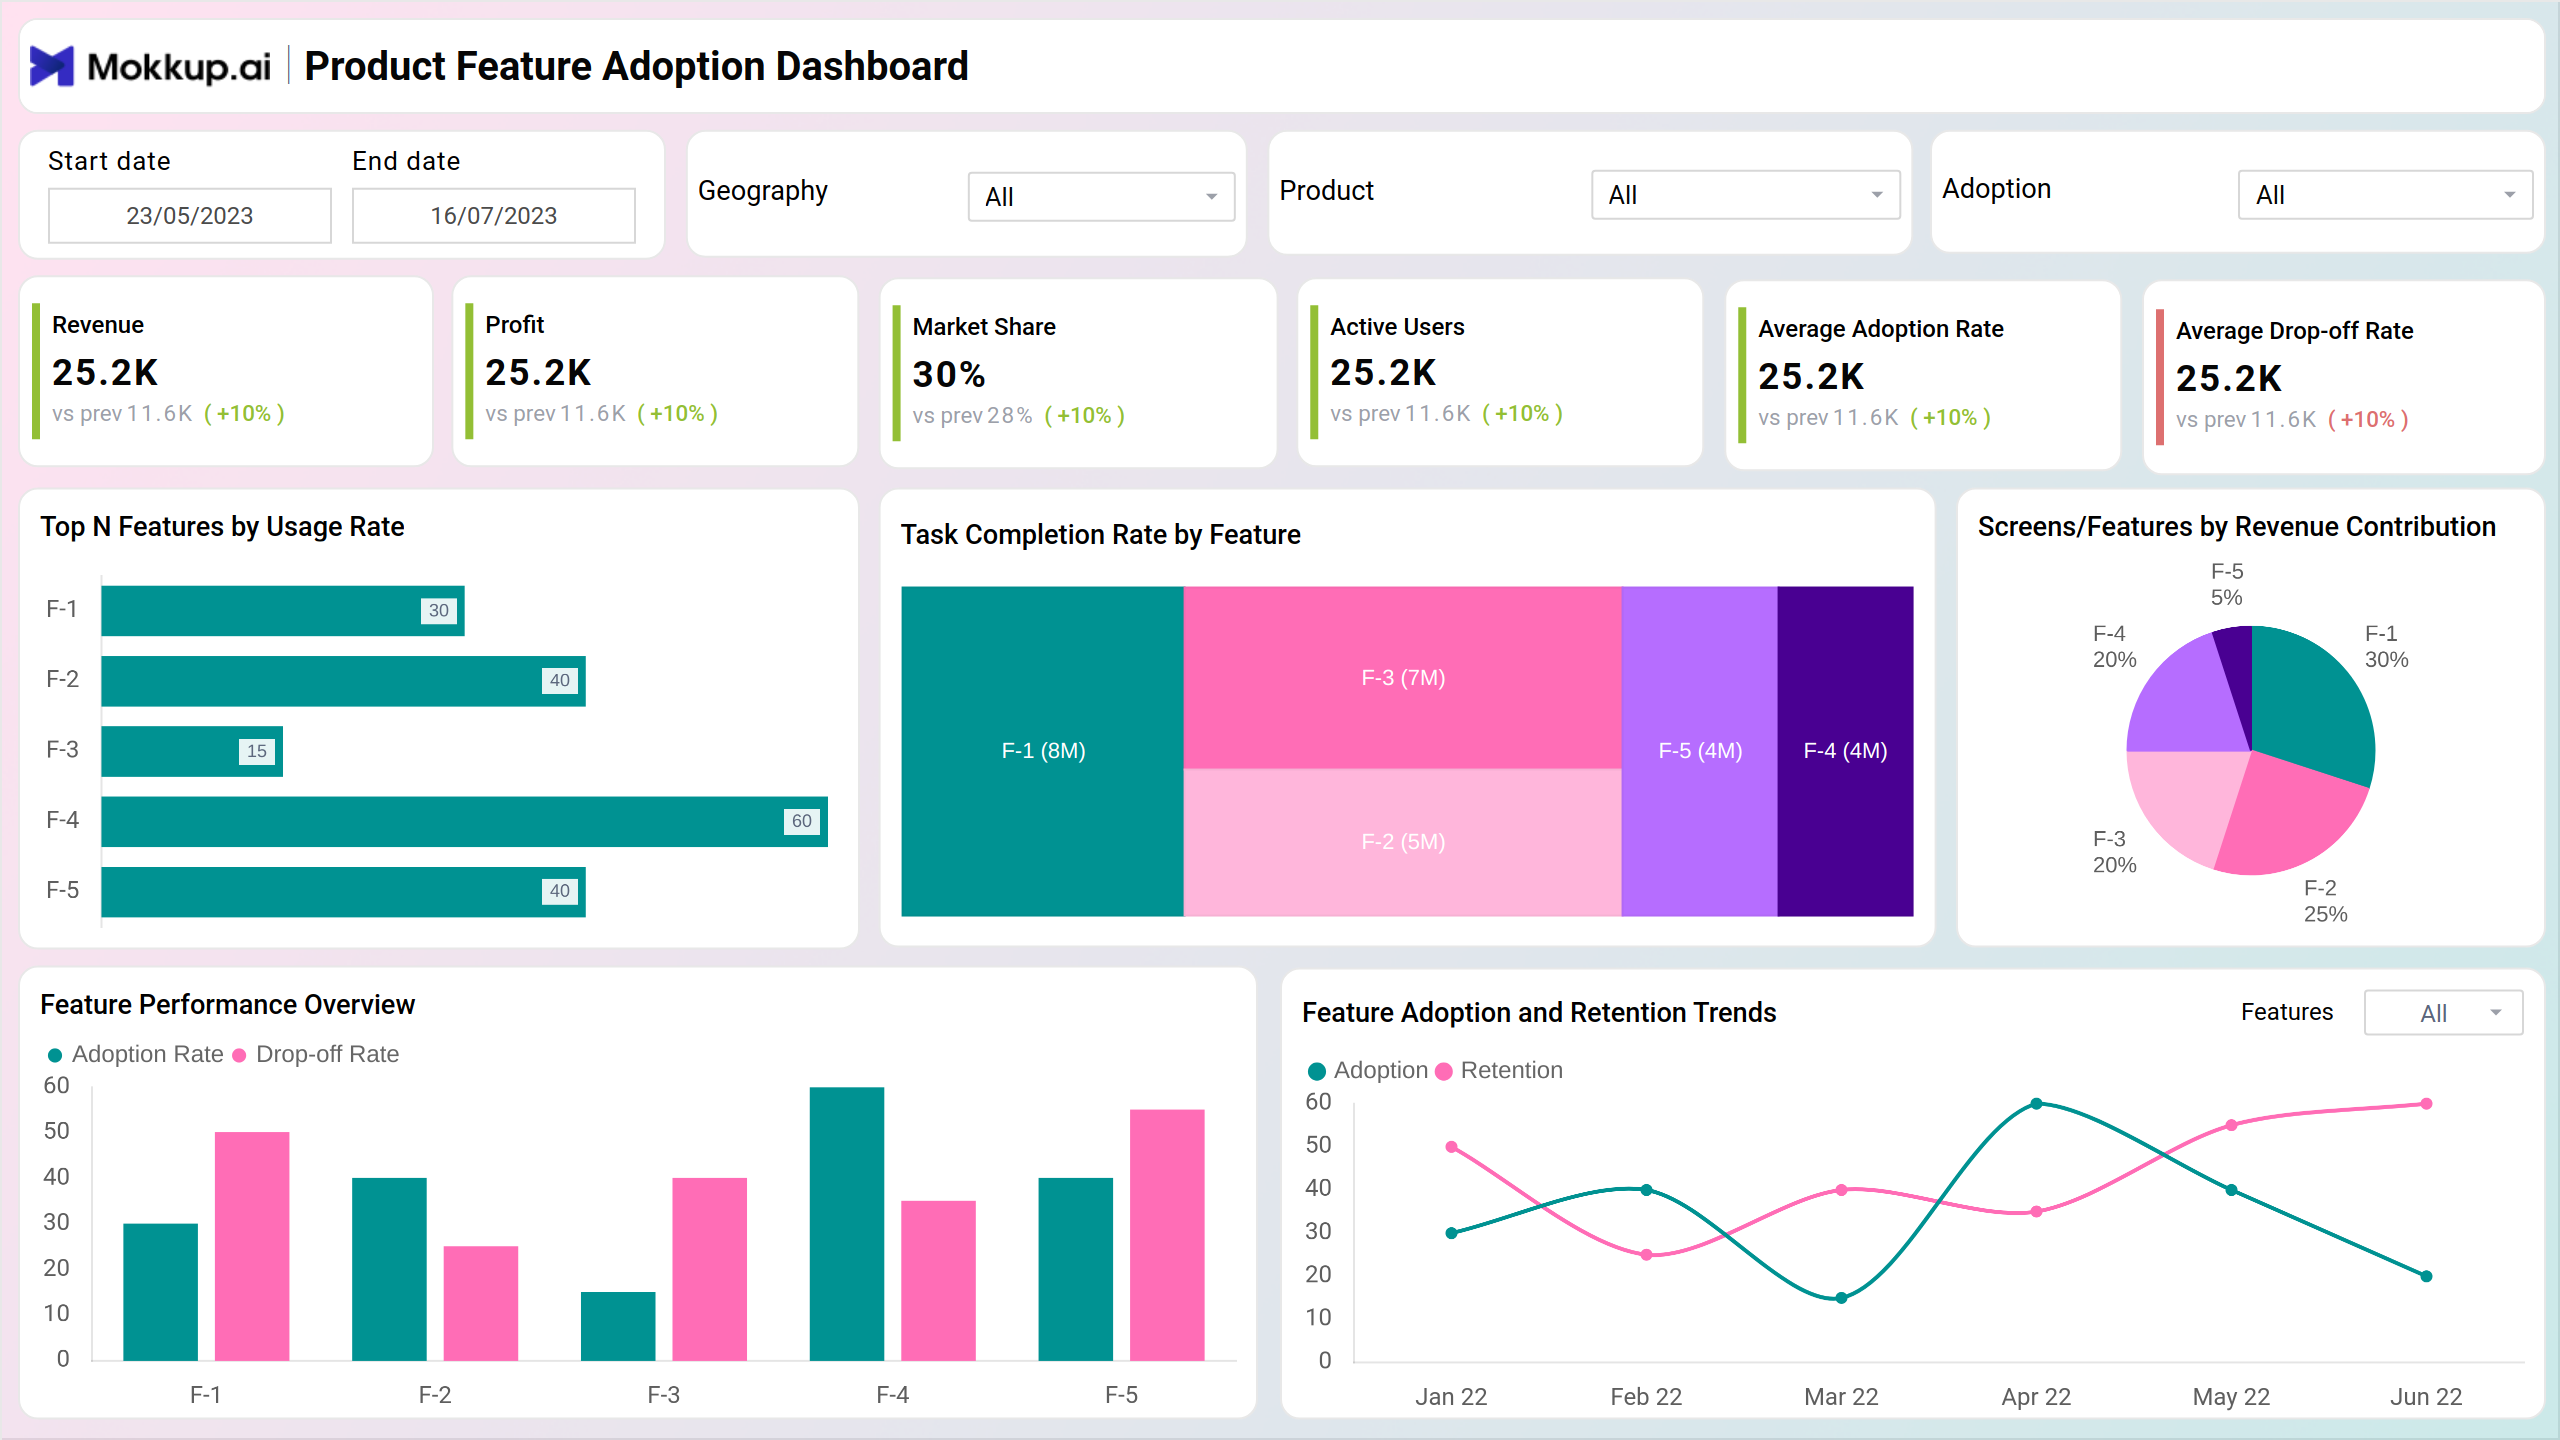Click the Top N Features by Usage Rate title

coord(222,527)
